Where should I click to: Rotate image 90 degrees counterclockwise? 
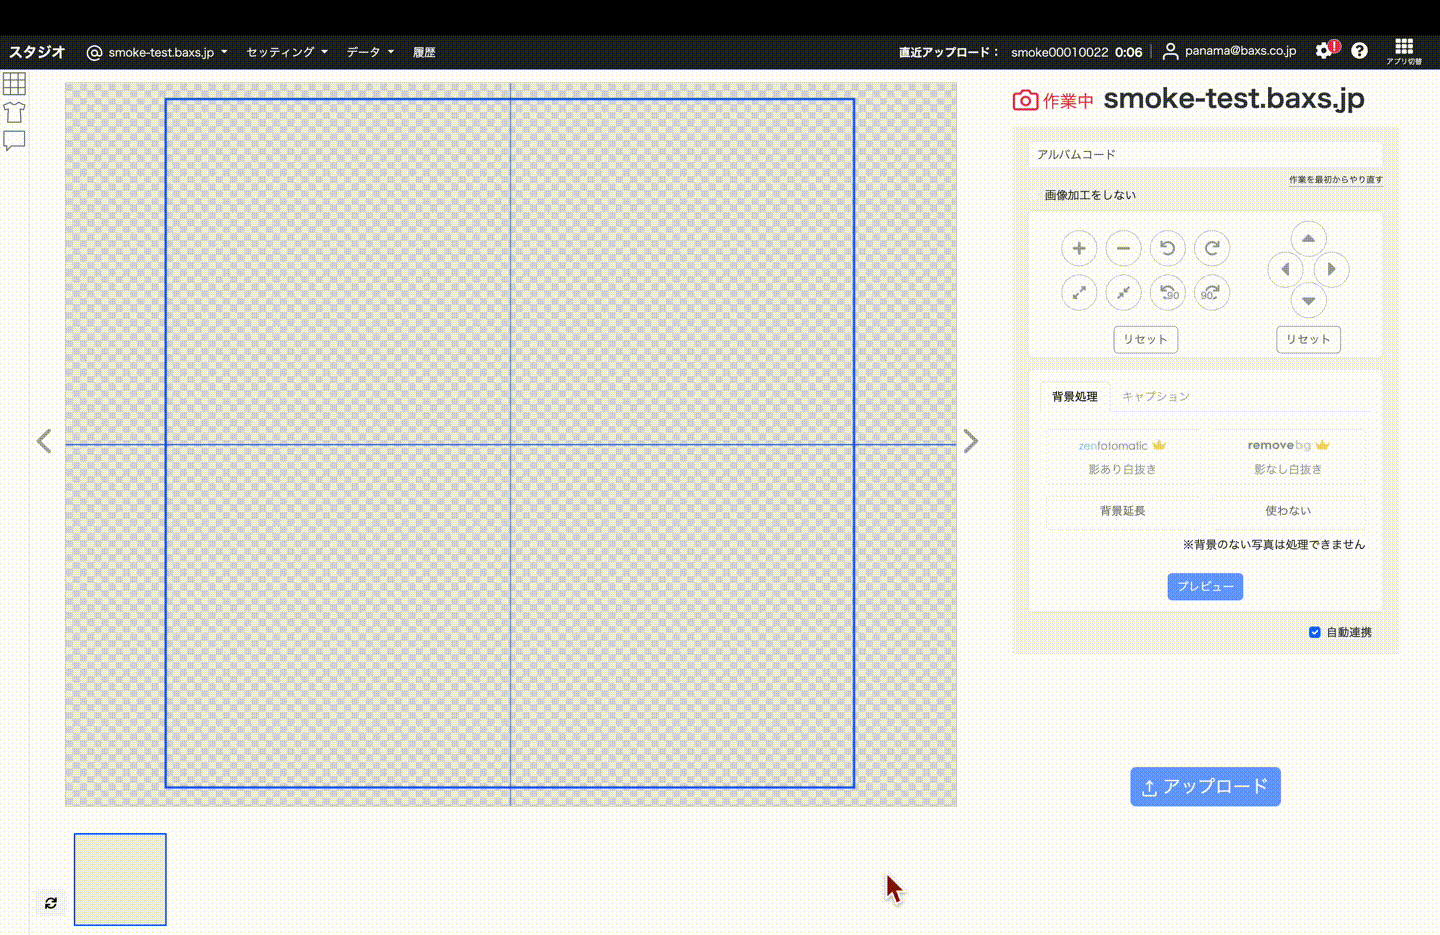click(1167, 293)
